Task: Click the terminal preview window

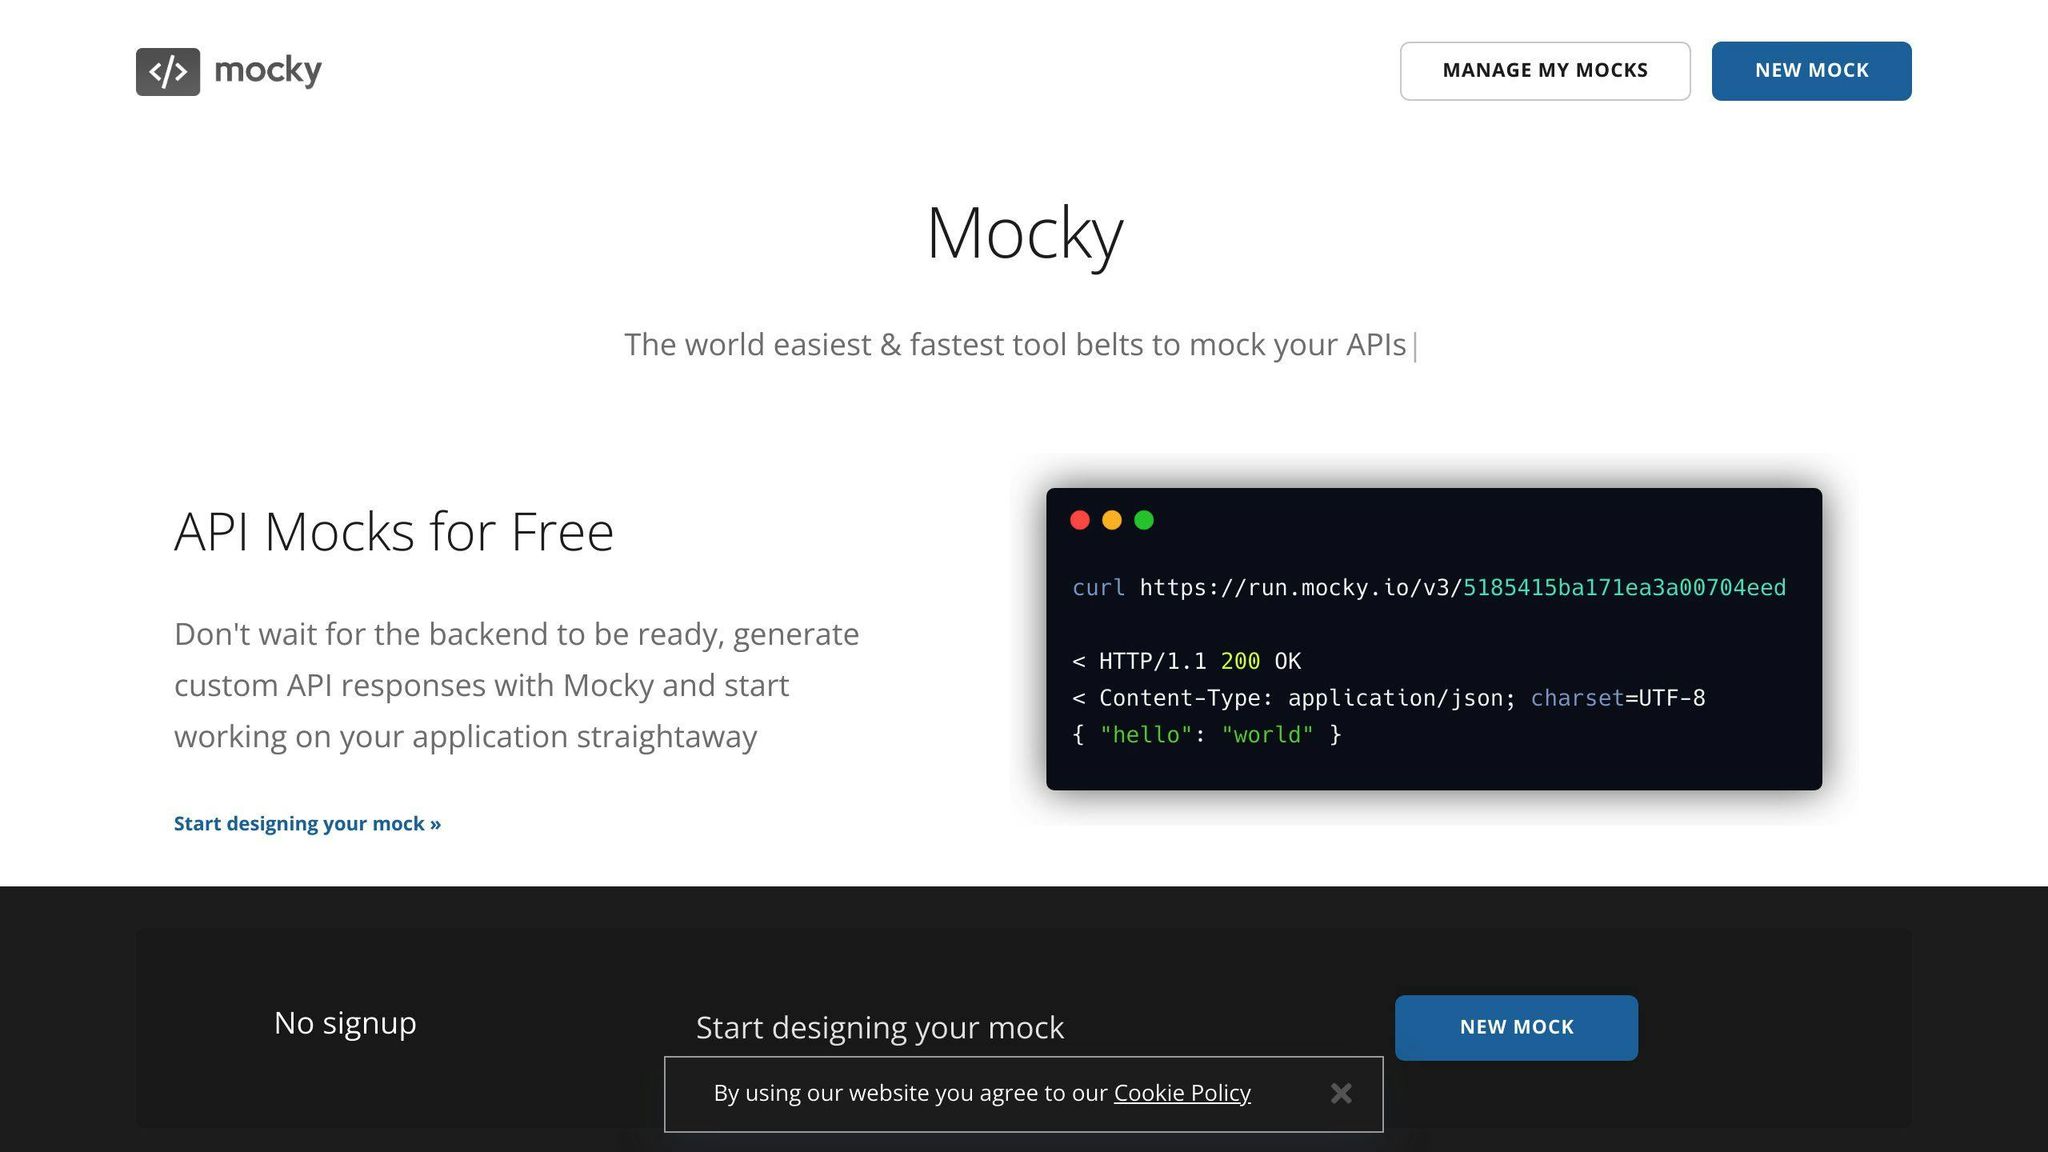Action: click(1434, 640)
